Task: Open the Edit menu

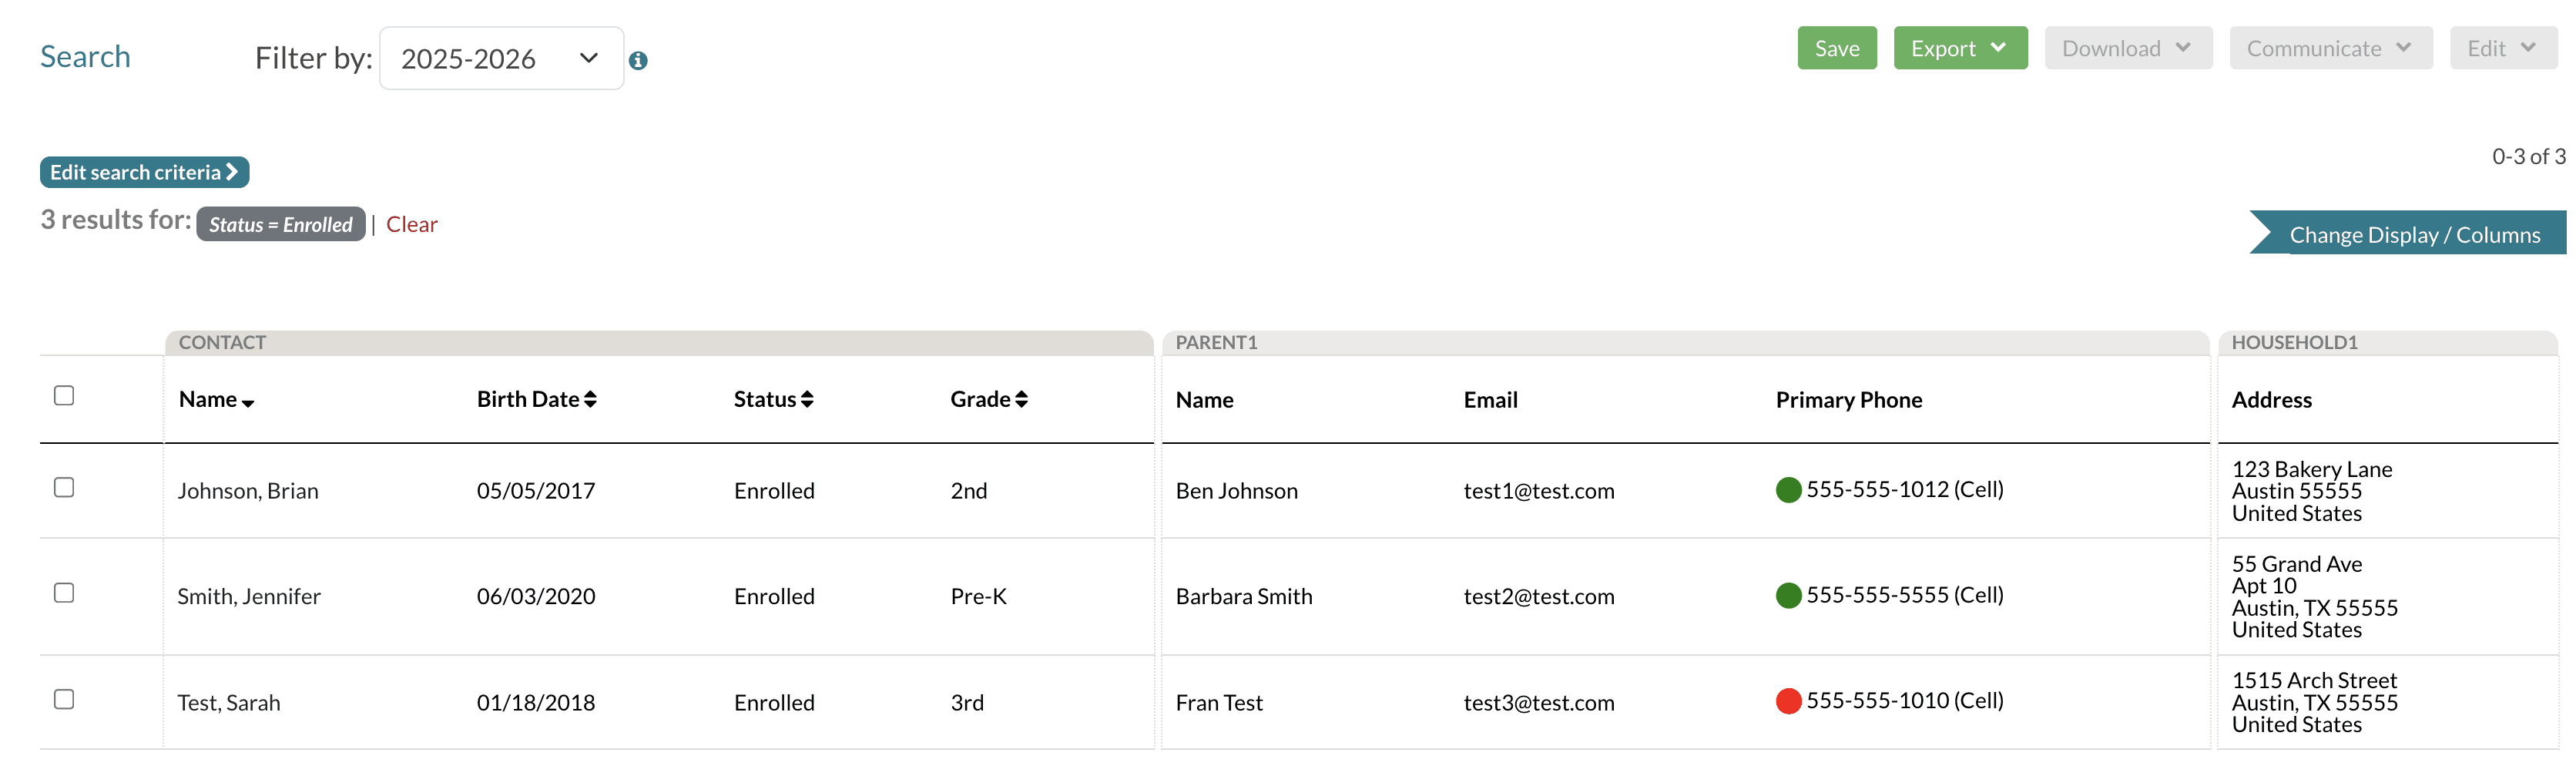Action: [x=2503, y=48]
